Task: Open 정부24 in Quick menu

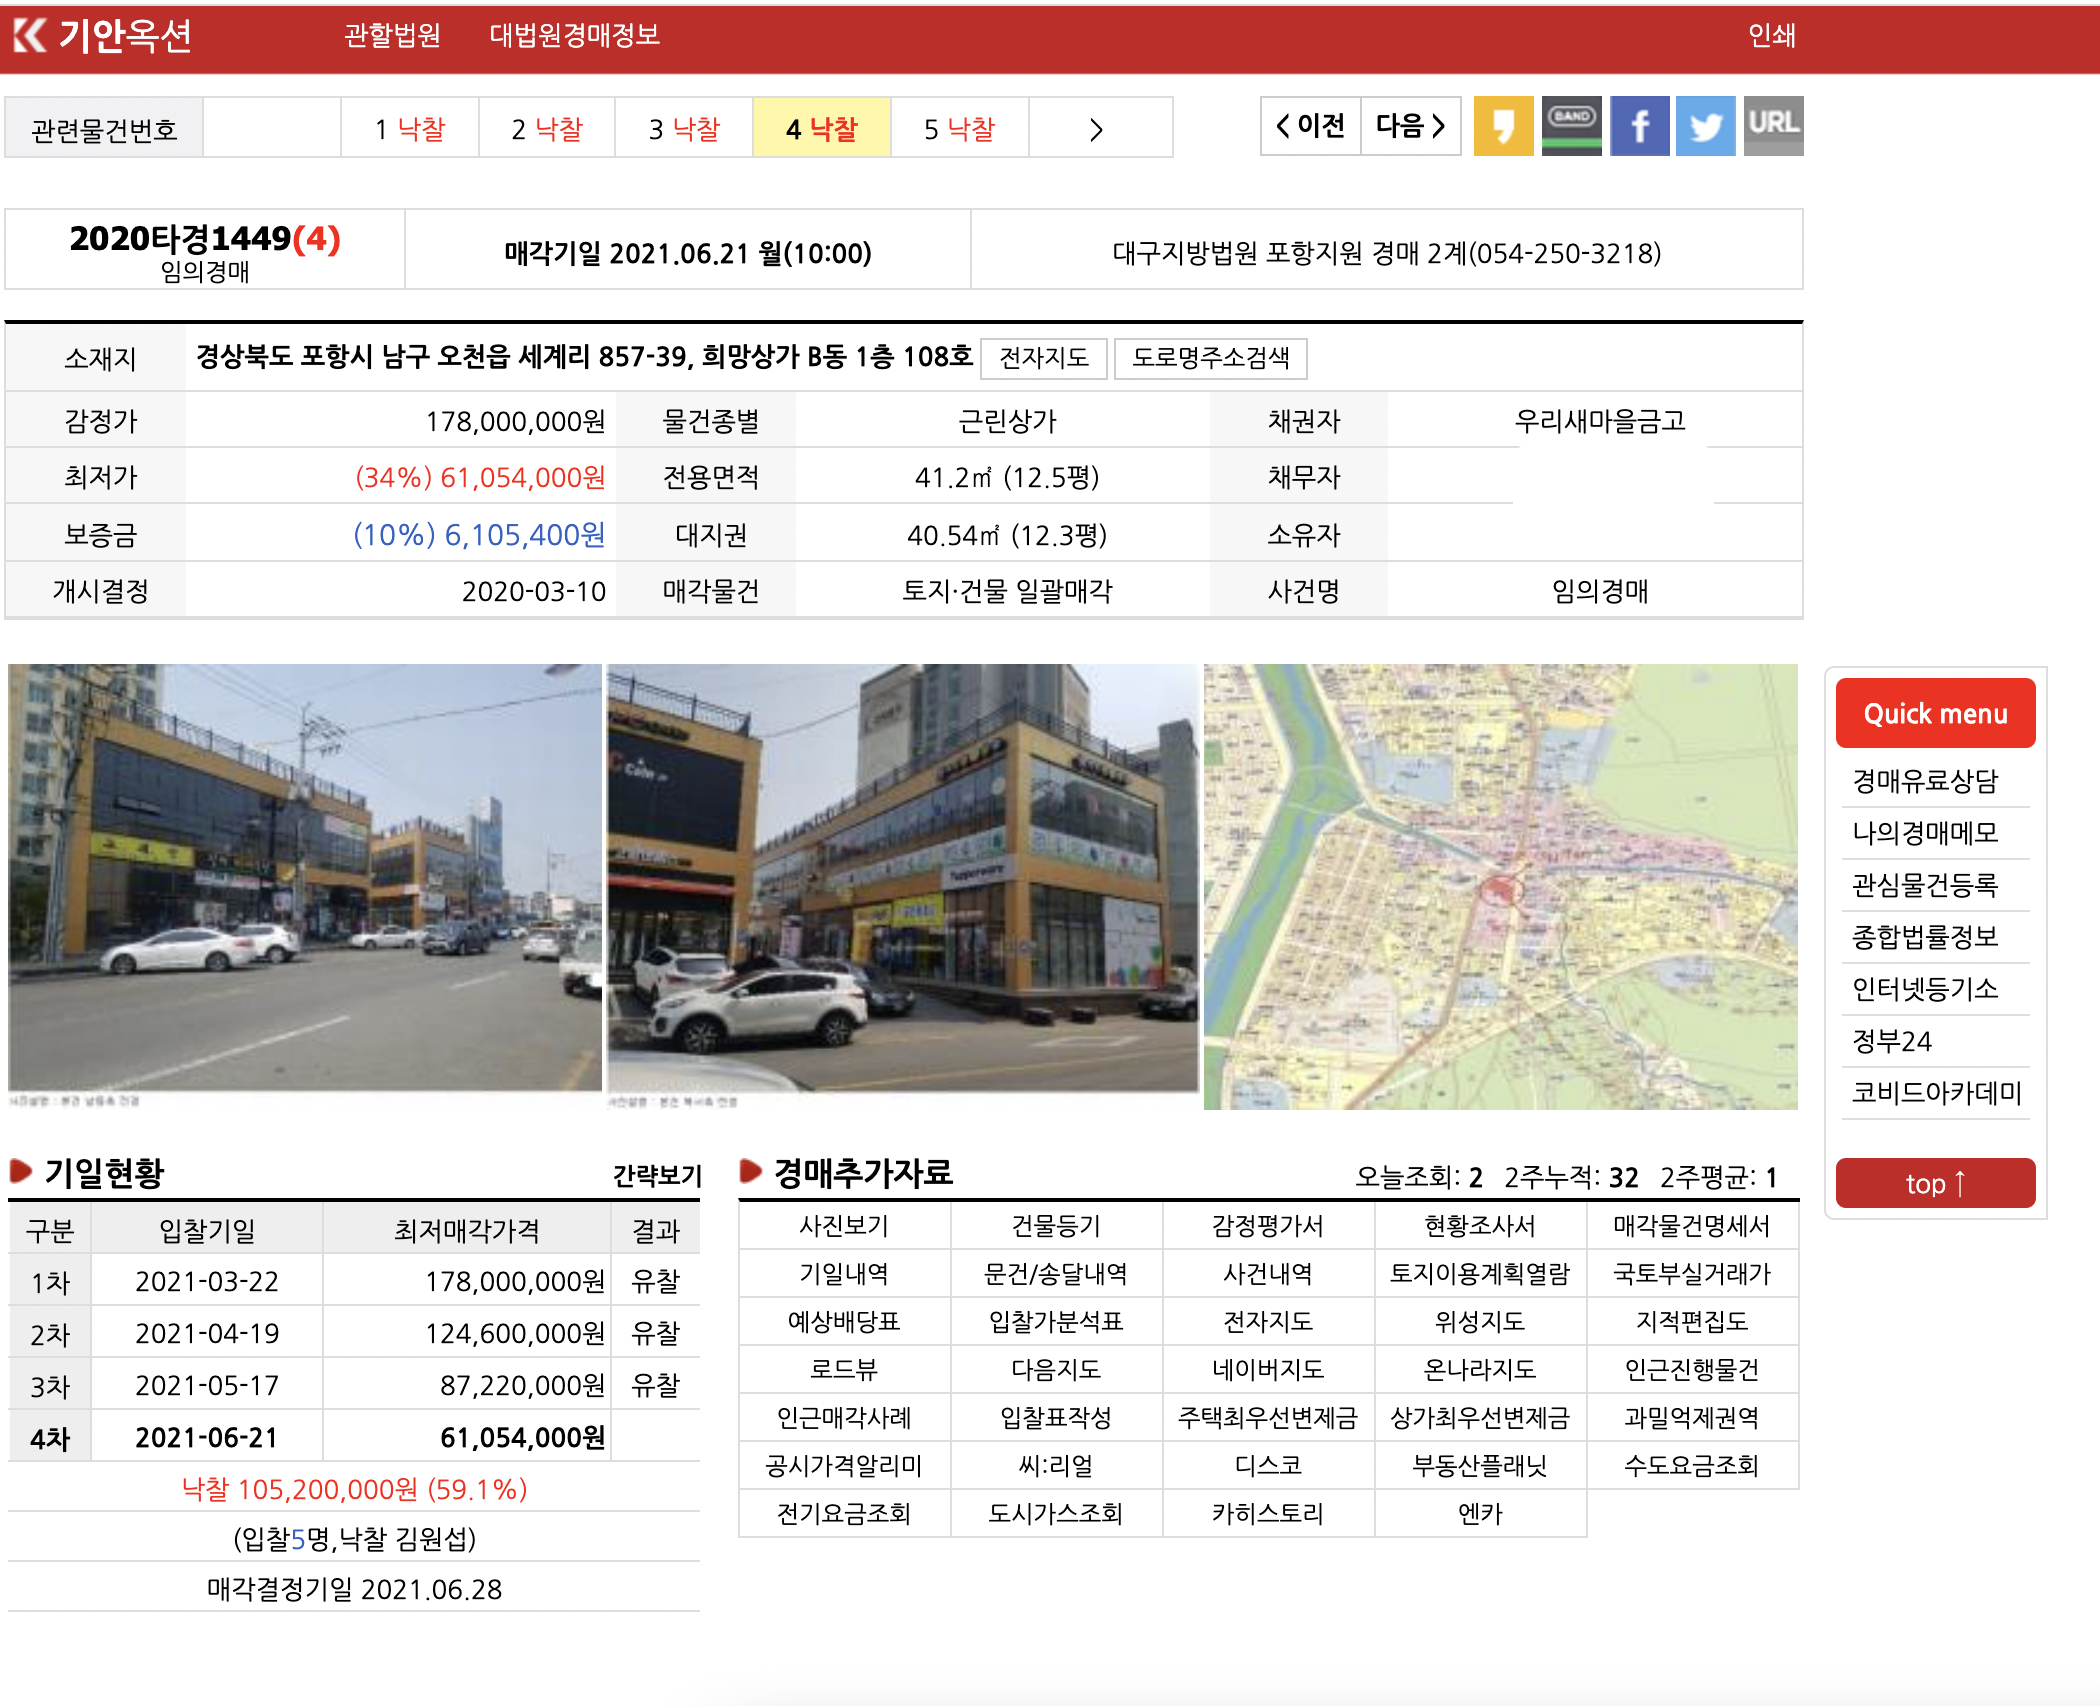Action: click(x=1892, y=1041)
